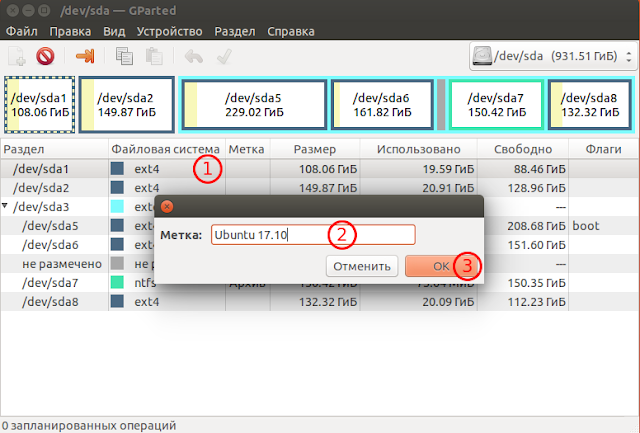Click the boot flag of /dev/sda5

pos(586,226)
